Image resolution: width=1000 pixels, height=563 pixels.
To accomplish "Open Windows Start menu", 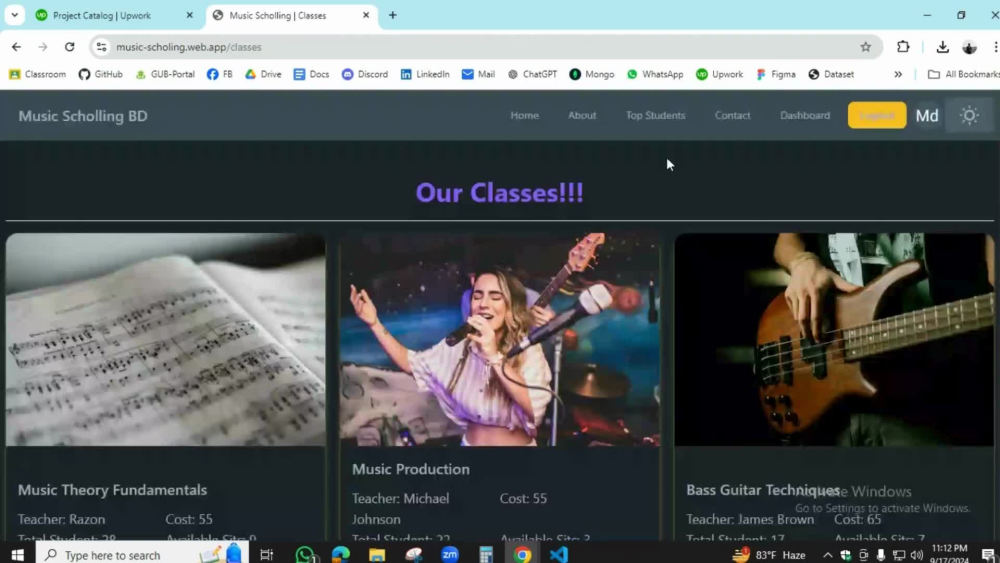I will [17, 555].
